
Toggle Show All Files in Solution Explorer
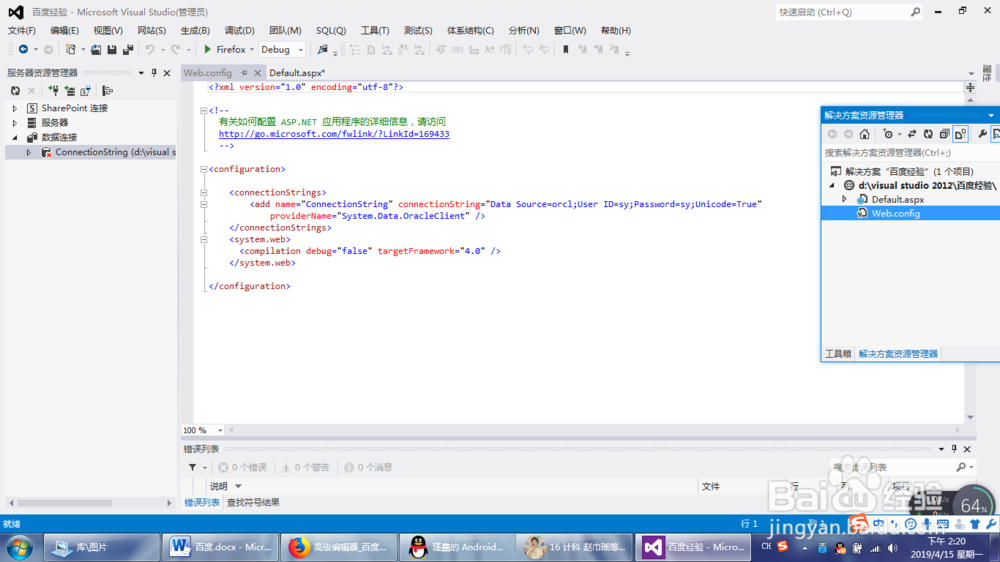pyautogui.click(x=960, y=134)
